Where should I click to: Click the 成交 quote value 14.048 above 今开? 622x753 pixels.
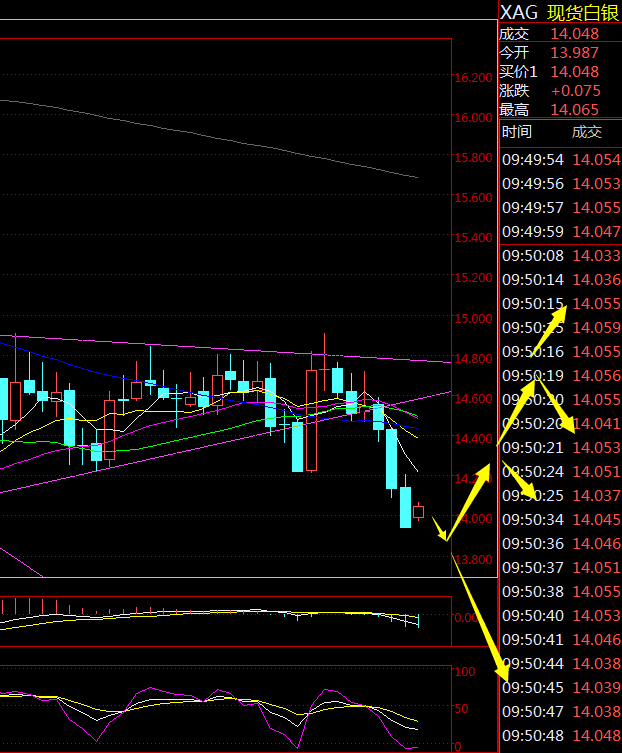[574, 34]
